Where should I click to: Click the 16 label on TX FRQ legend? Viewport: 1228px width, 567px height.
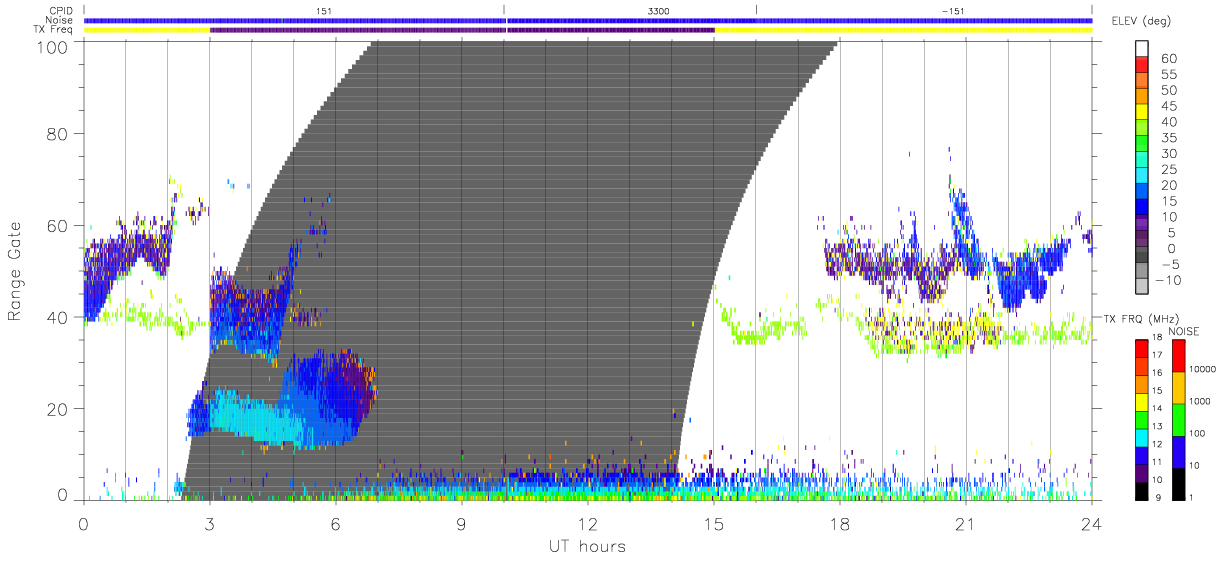click(x=1158, y=373)
